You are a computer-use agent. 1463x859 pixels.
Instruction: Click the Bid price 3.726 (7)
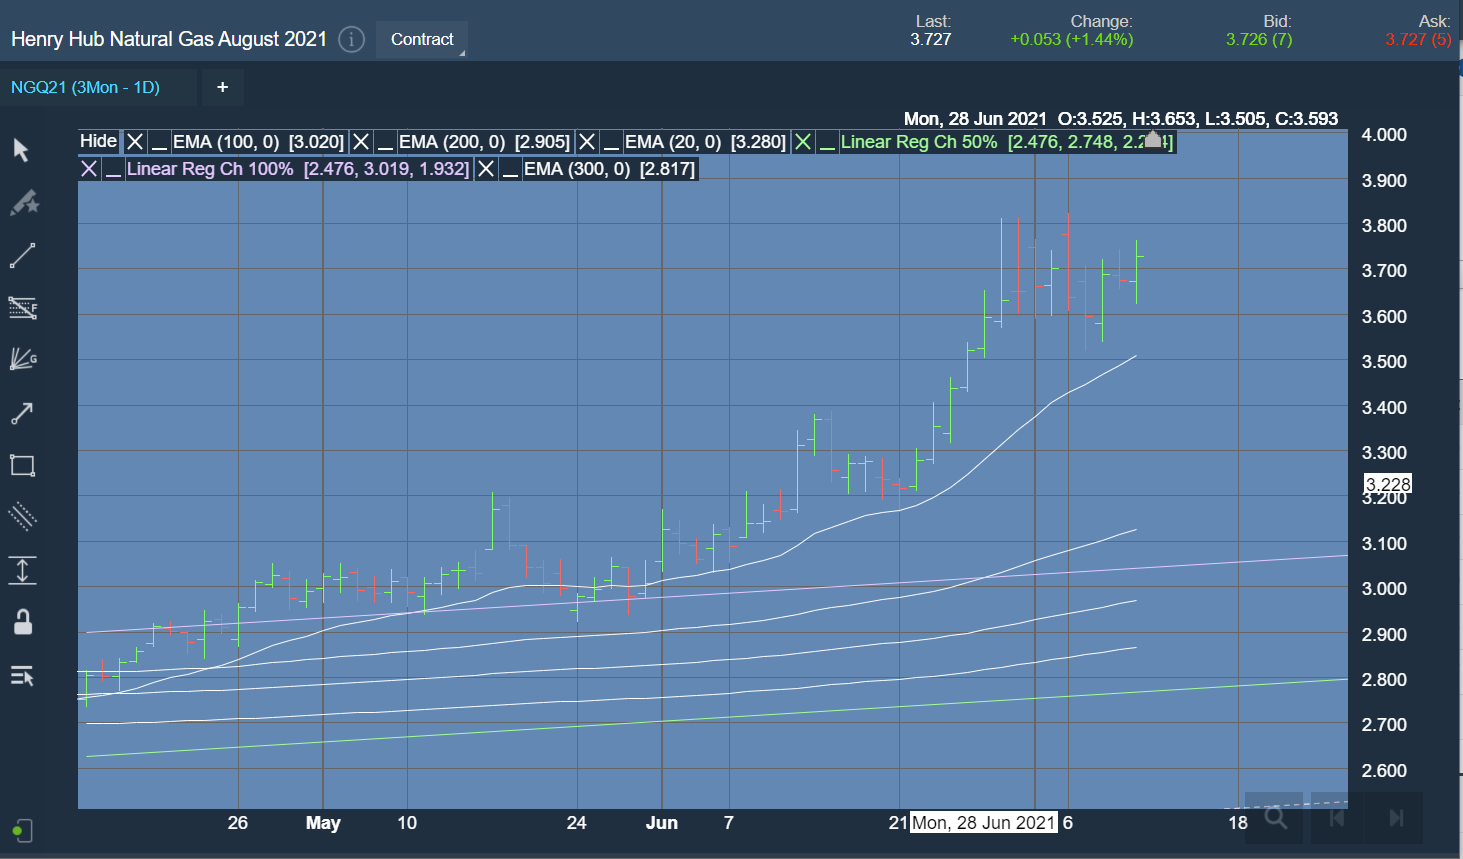(x=1259, y=39)
